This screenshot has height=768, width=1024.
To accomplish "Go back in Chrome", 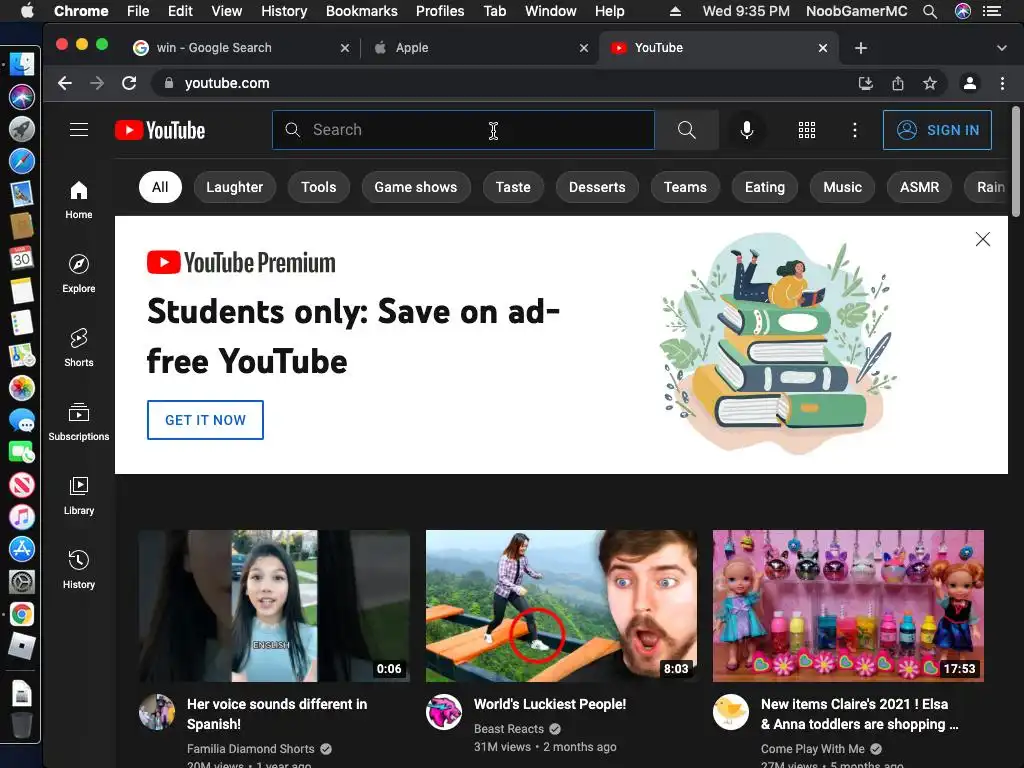I will (x=65, y=83).
